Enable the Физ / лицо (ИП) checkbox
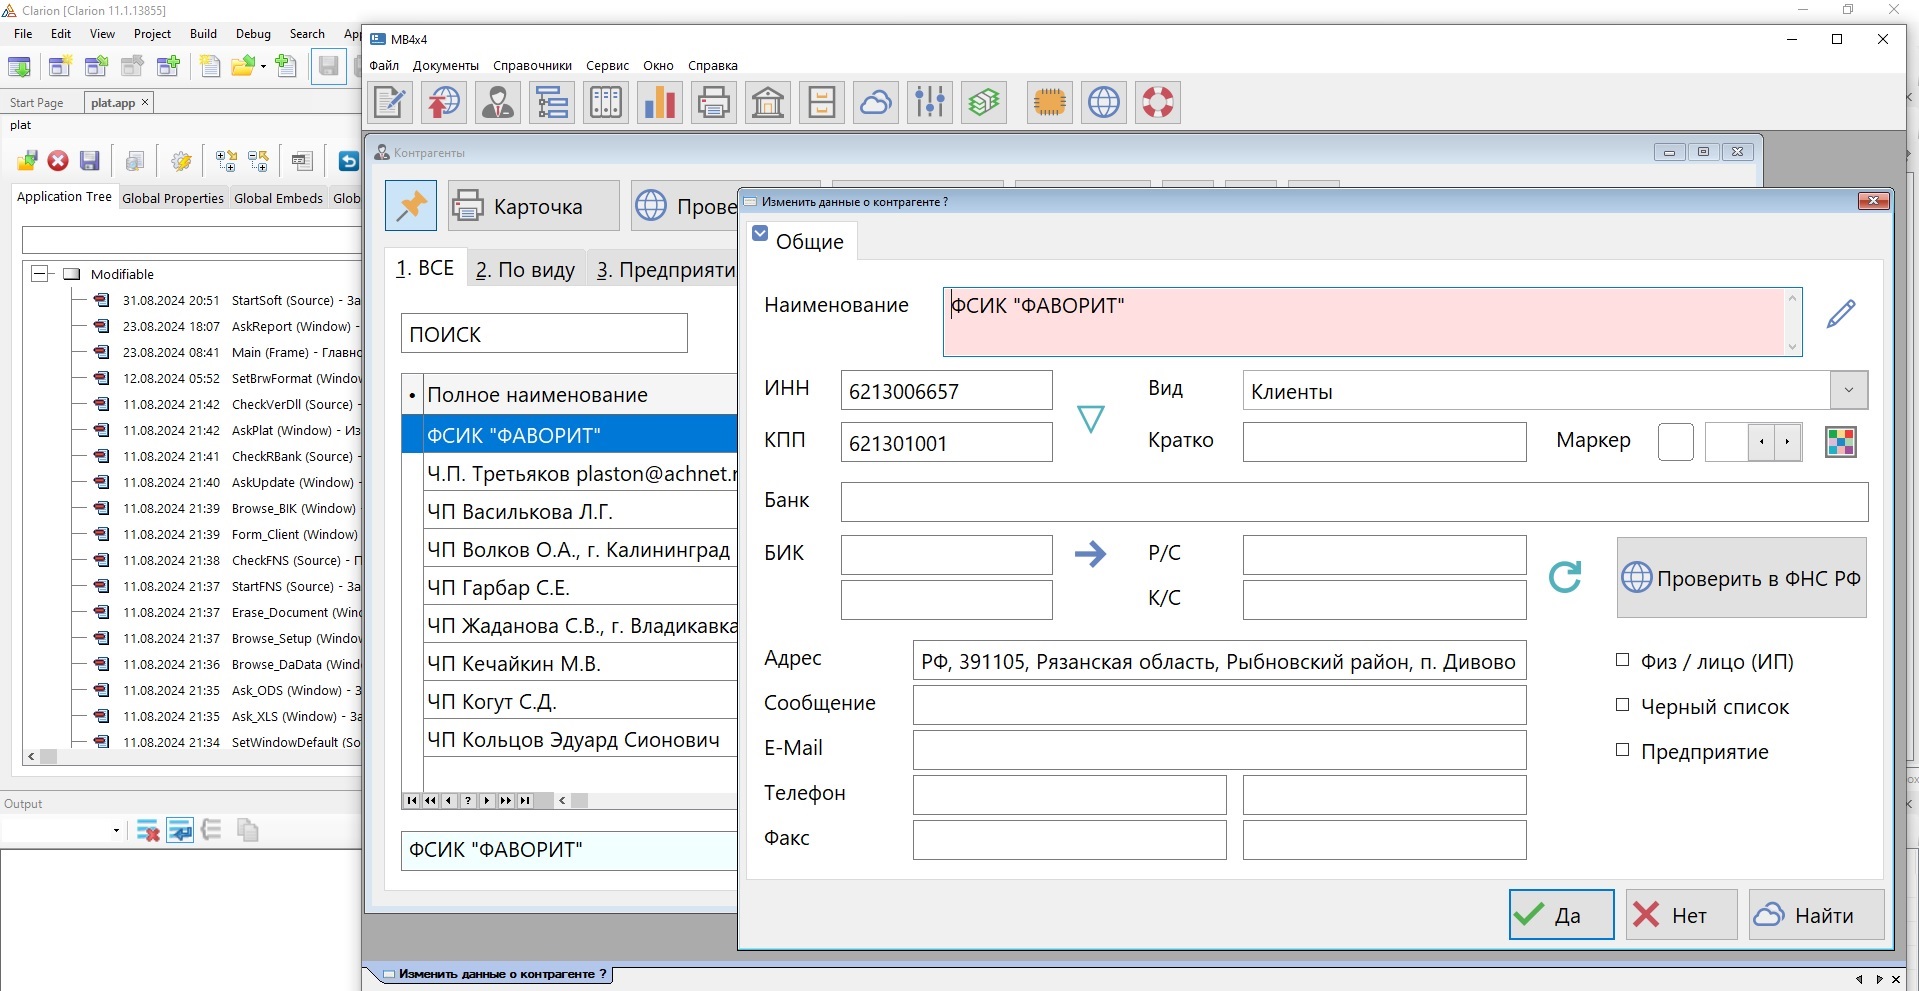Viewport: 1919px width, 991px height. click(1623, 660)
